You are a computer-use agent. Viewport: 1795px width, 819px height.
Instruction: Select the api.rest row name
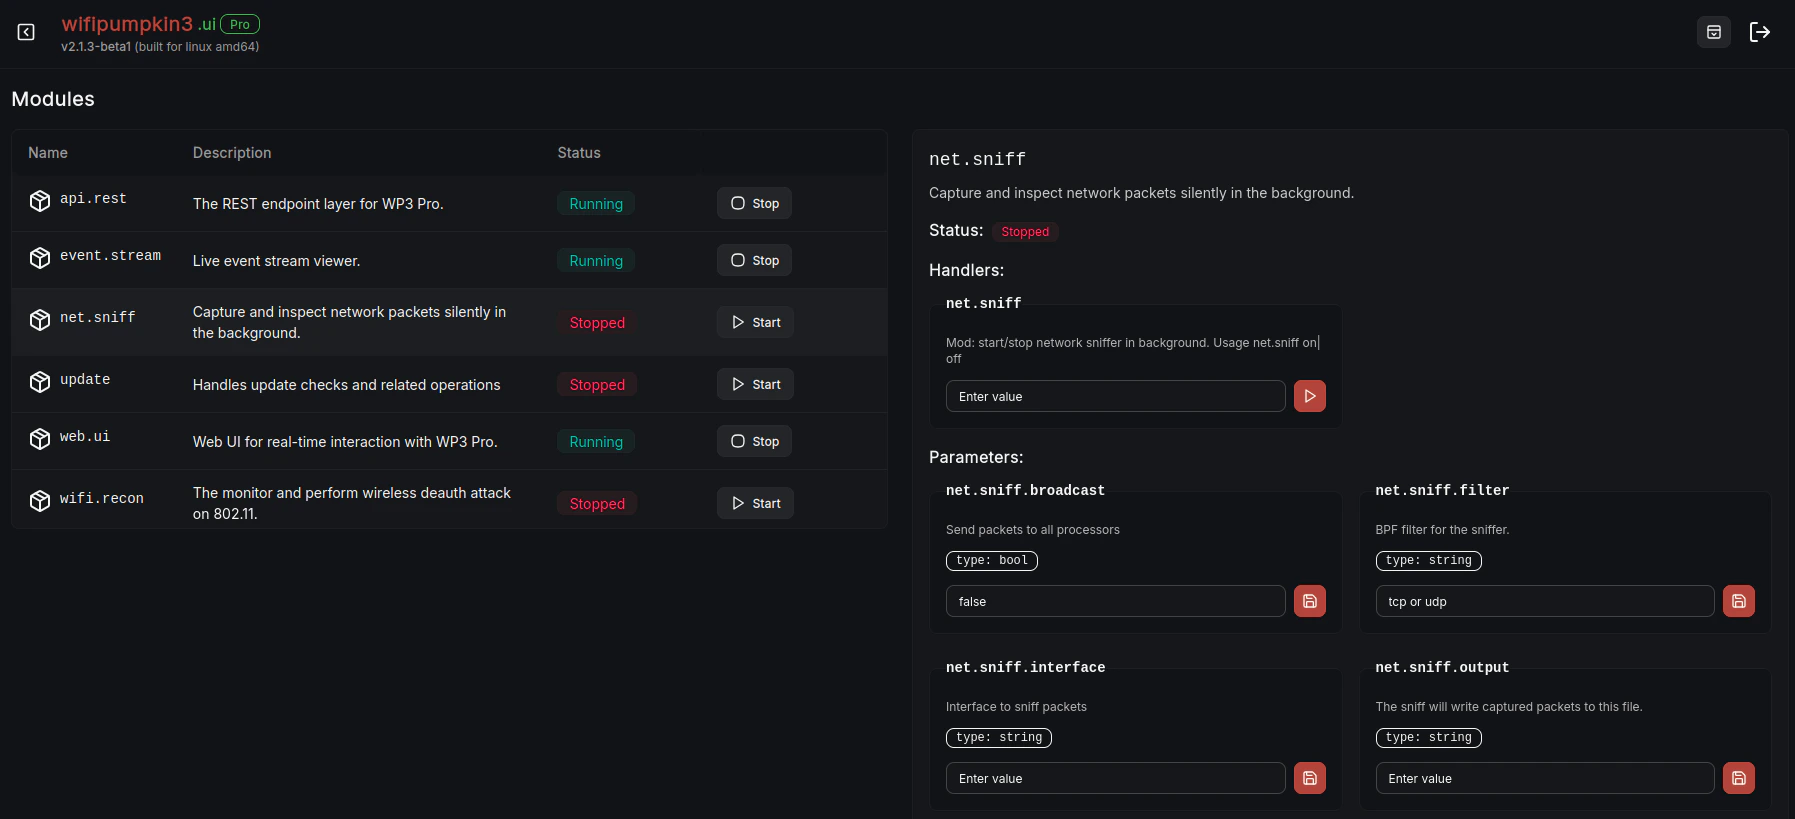click(x=93, y=199)
